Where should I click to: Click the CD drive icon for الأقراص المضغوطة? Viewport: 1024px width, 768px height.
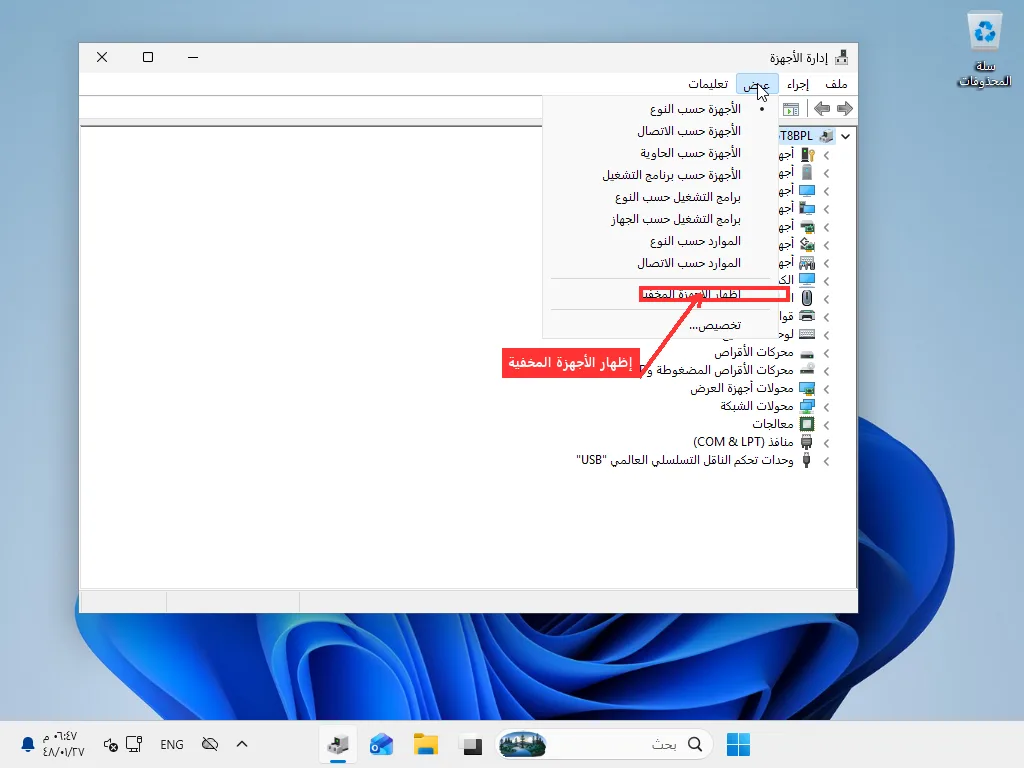tap(807, 370)
